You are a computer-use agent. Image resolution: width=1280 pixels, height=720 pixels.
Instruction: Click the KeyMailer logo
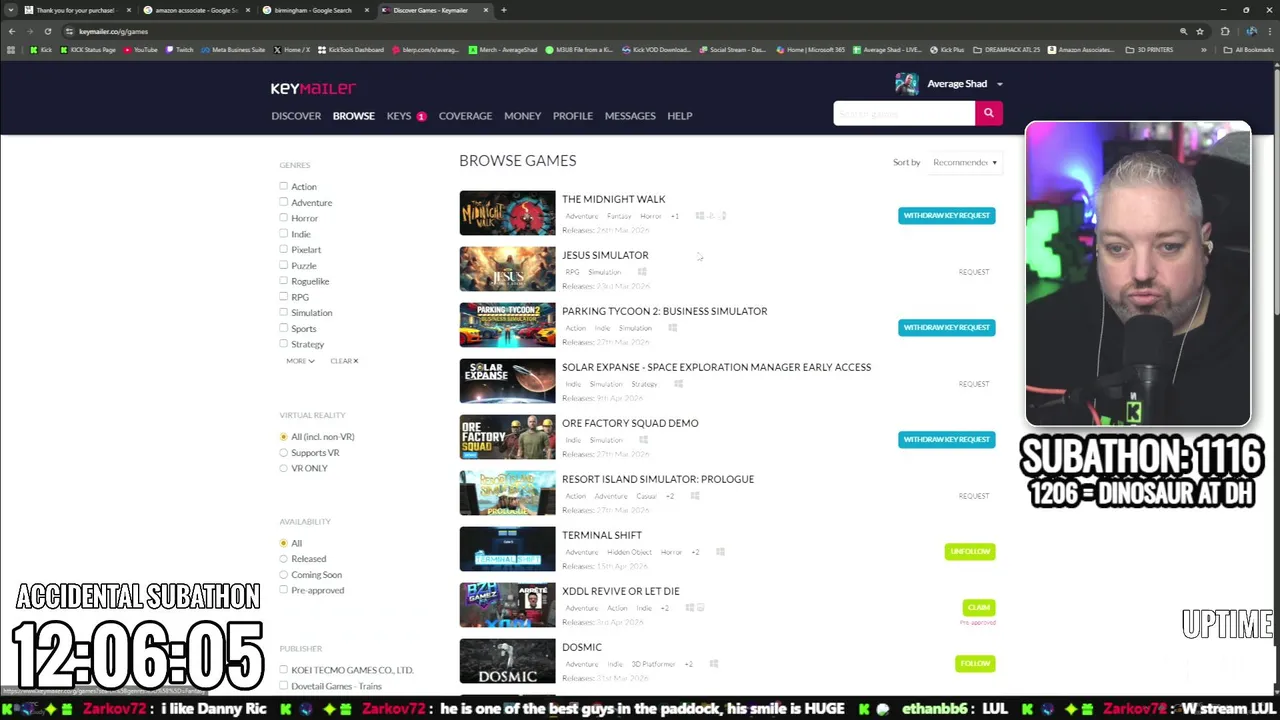coord(313,88)
